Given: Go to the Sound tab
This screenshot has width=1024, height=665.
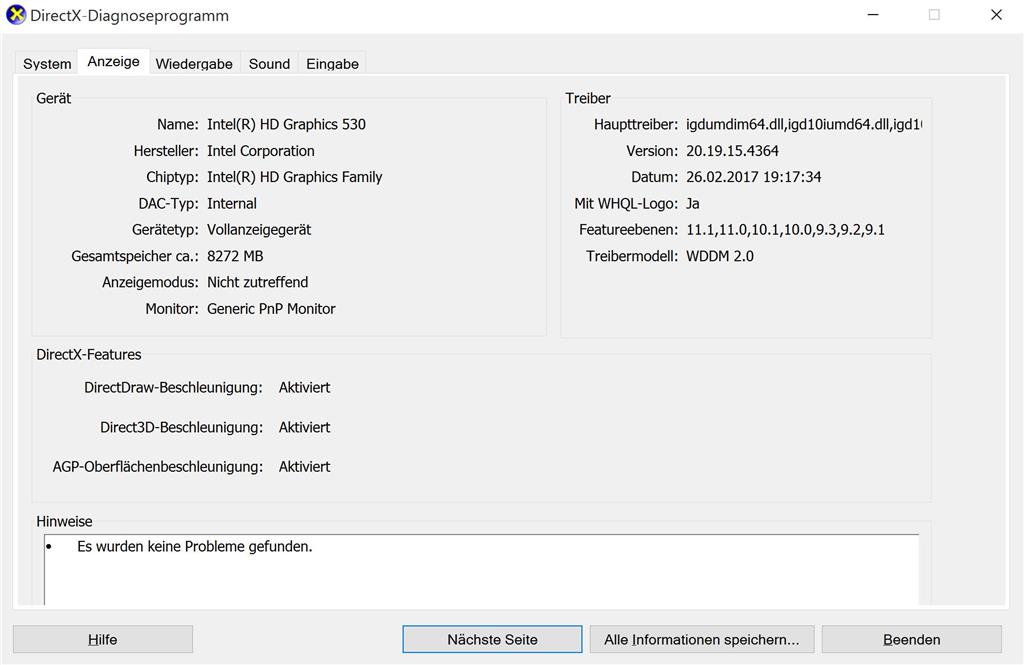Looking at the screenshot, I should (x=269, y=63).
